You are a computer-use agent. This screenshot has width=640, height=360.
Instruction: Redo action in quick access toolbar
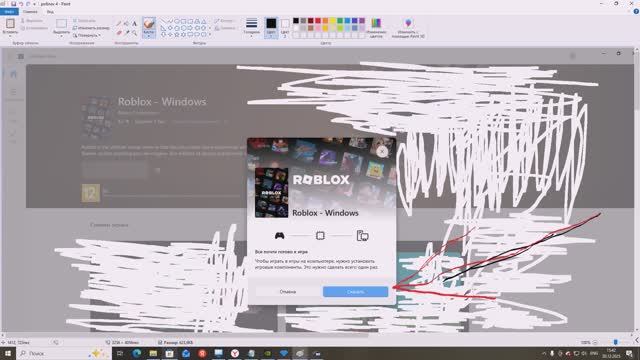pyautogui.click(x=28, y=4)
